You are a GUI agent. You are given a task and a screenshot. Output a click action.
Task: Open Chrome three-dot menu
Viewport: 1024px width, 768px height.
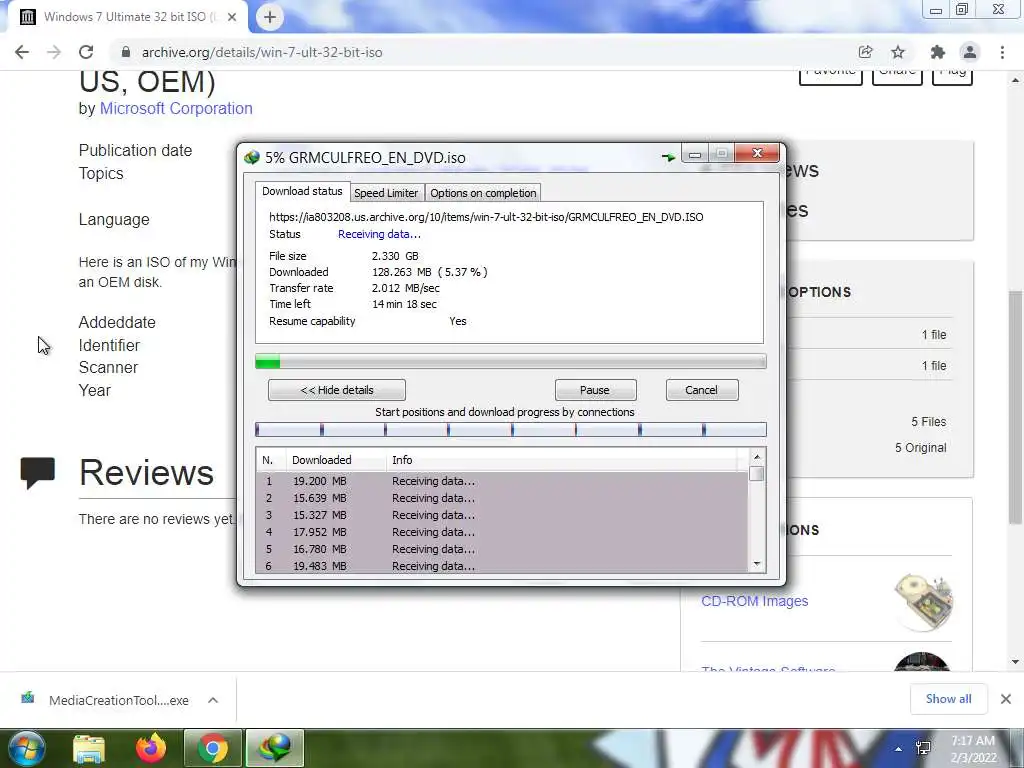click(x=1002, y=52)
